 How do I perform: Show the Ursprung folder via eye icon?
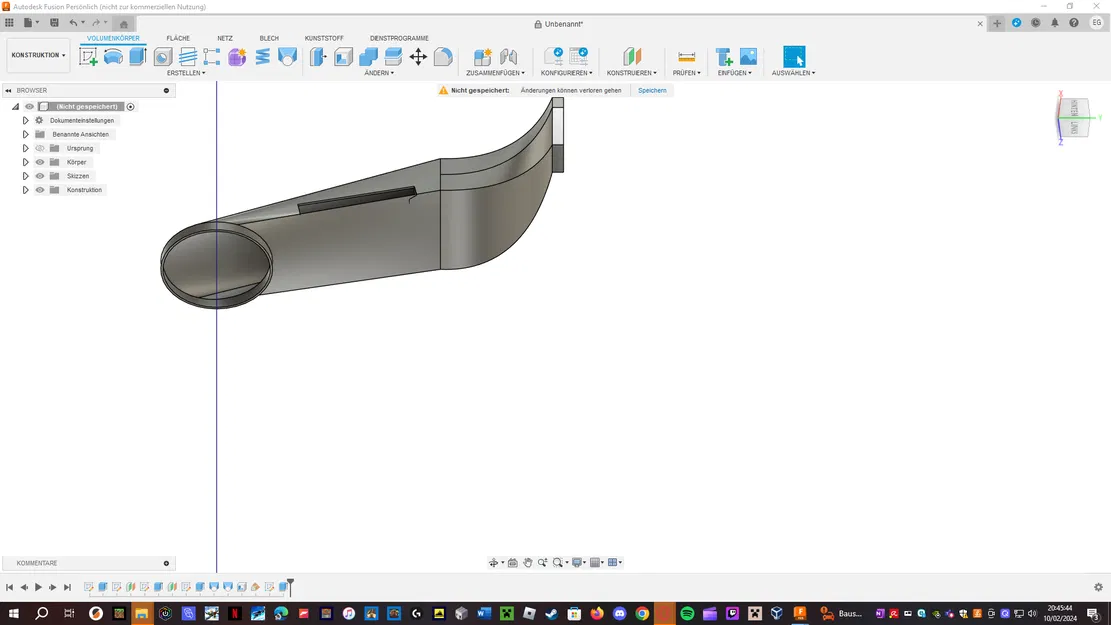40,148
